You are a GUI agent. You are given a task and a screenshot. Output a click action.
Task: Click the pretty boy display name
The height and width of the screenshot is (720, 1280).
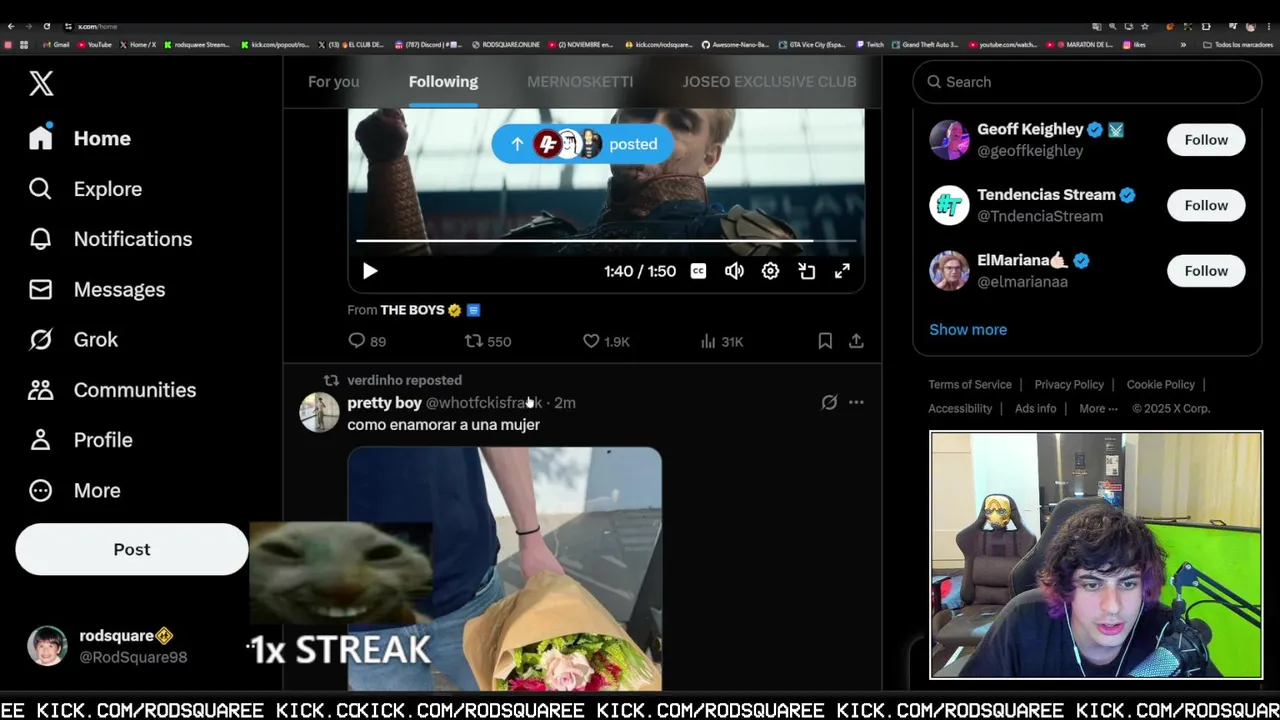click(x=384, y=403)
